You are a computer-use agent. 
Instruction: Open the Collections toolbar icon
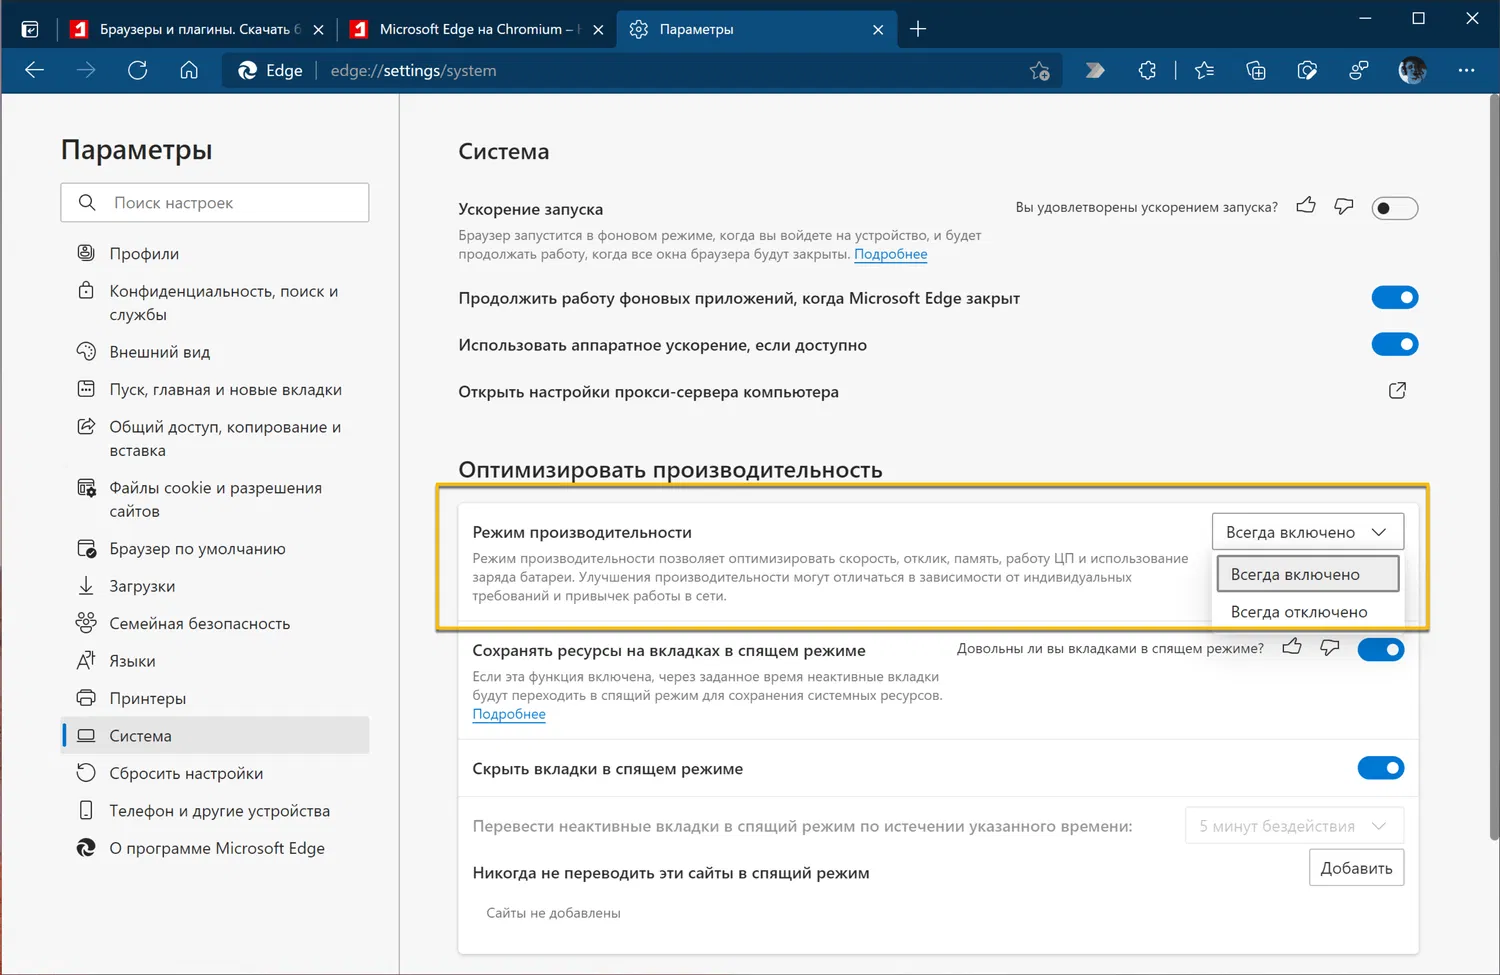[x=1256, y=70]
